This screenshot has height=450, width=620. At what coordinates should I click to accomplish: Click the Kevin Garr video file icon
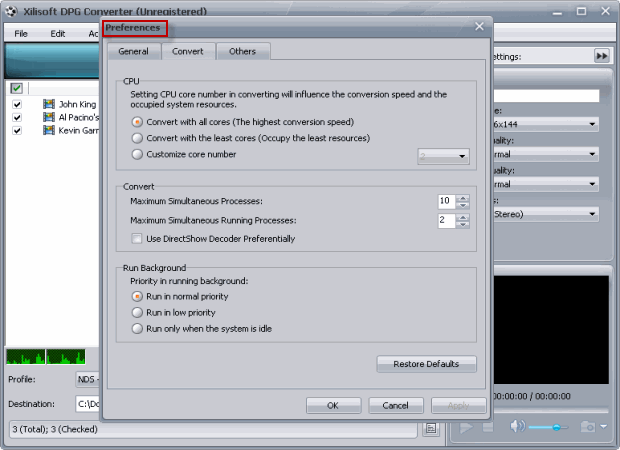click(49, 130)
